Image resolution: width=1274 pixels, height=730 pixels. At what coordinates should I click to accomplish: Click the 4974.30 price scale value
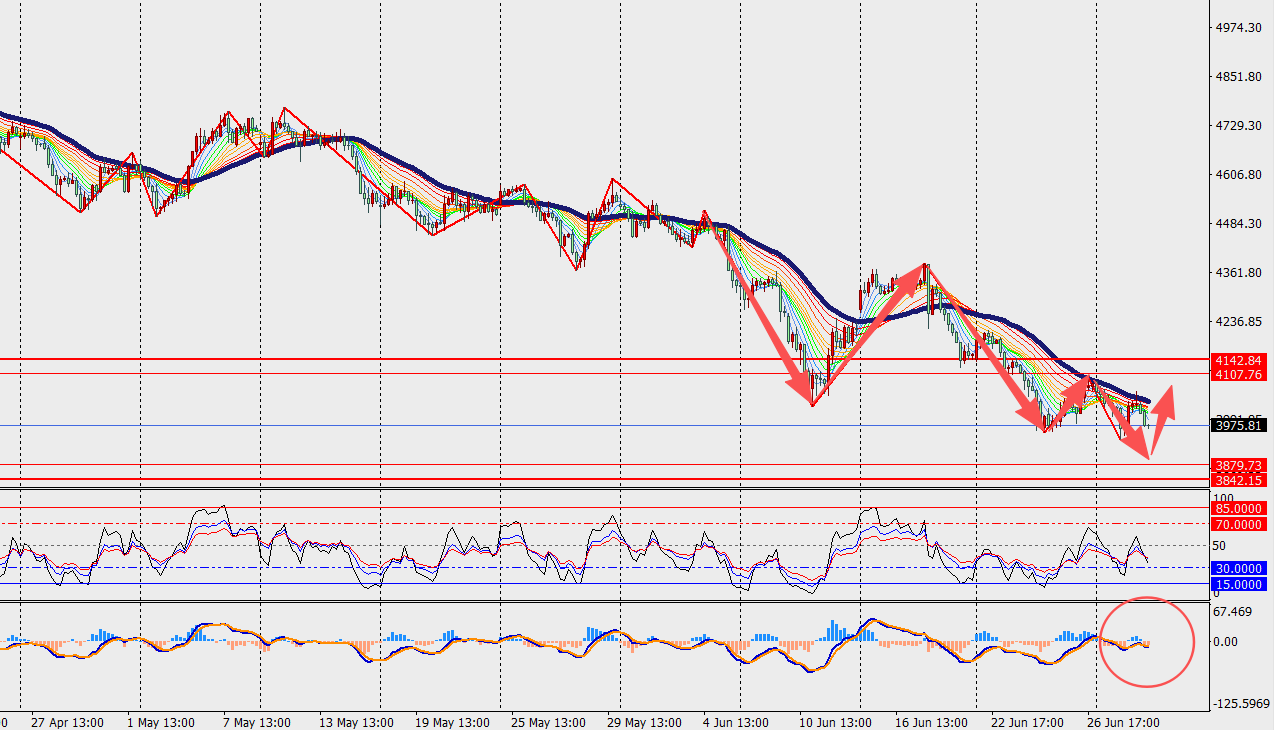(1237, 28)
